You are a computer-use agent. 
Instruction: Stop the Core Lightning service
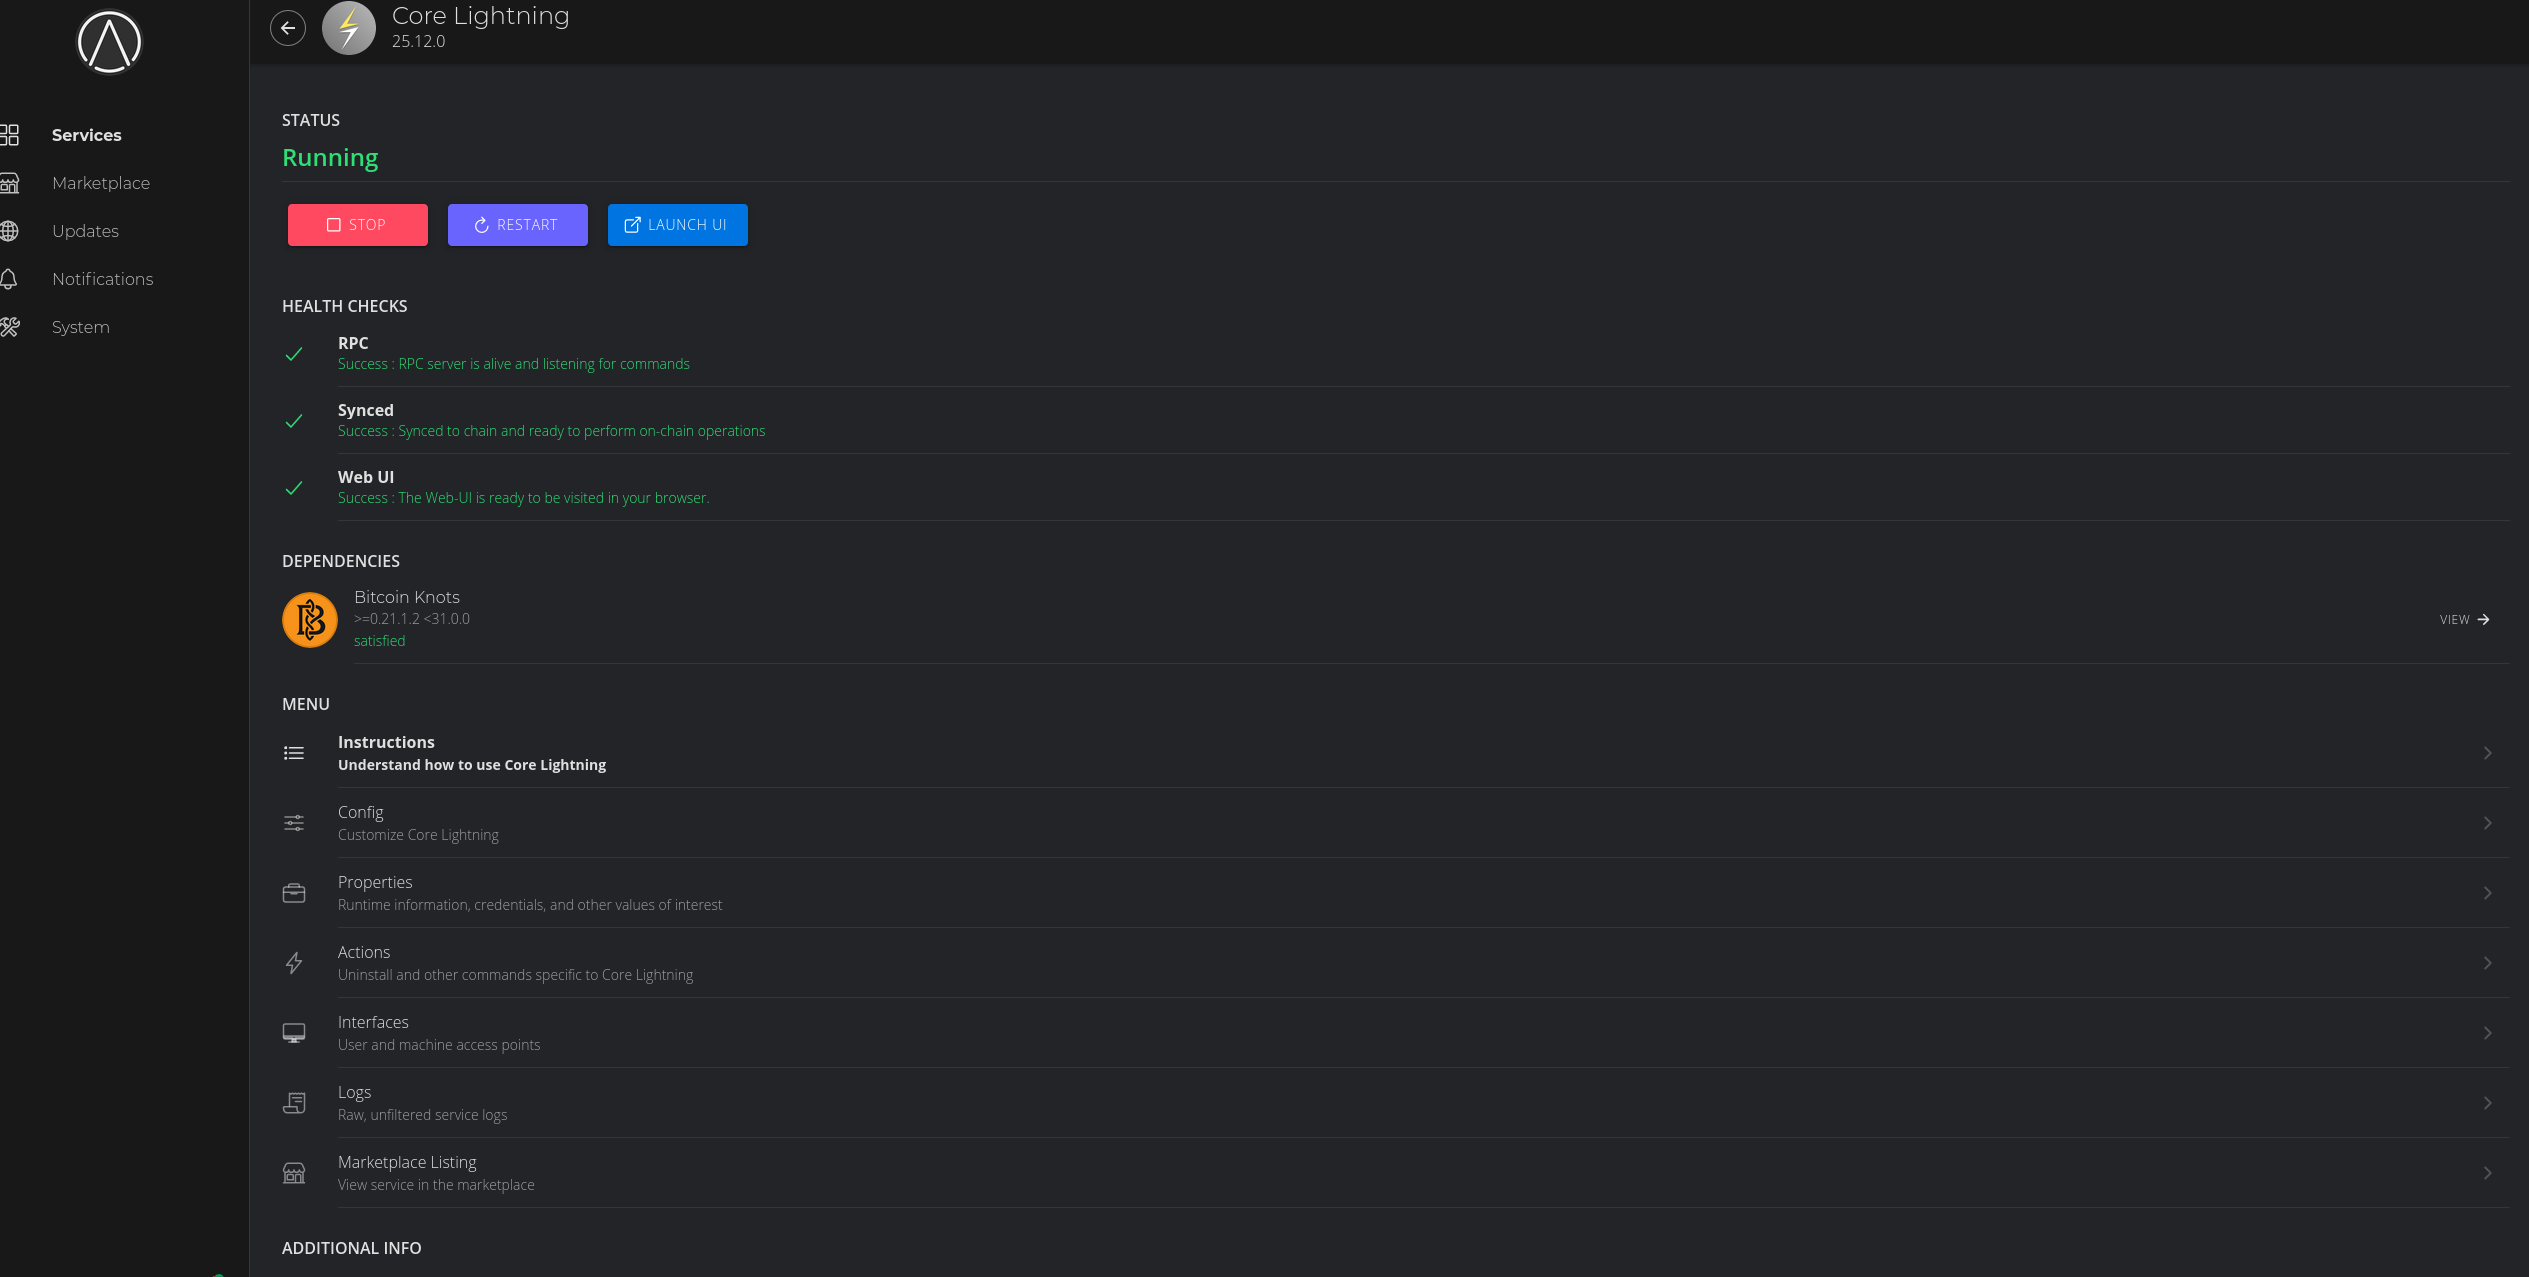357,225
